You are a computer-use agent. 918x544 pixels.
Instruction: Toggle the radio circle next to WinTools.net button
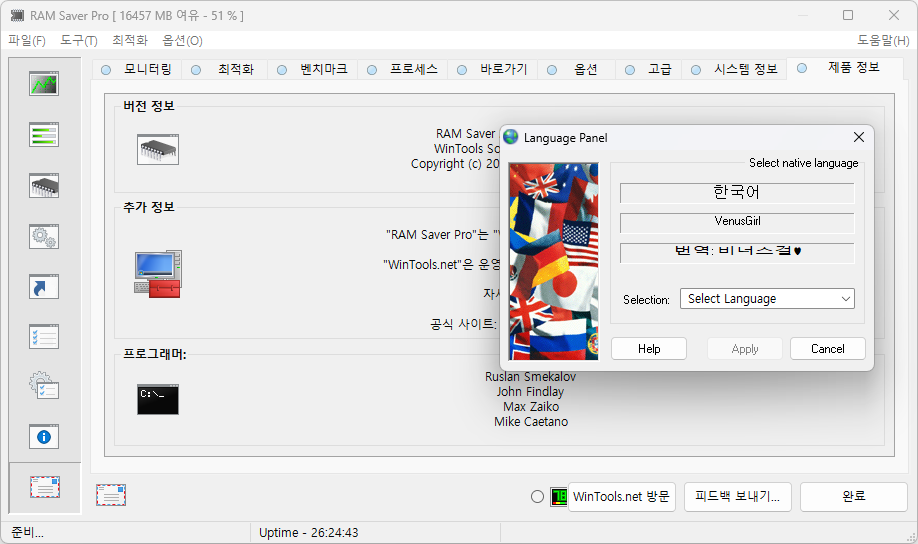[537, 497]
